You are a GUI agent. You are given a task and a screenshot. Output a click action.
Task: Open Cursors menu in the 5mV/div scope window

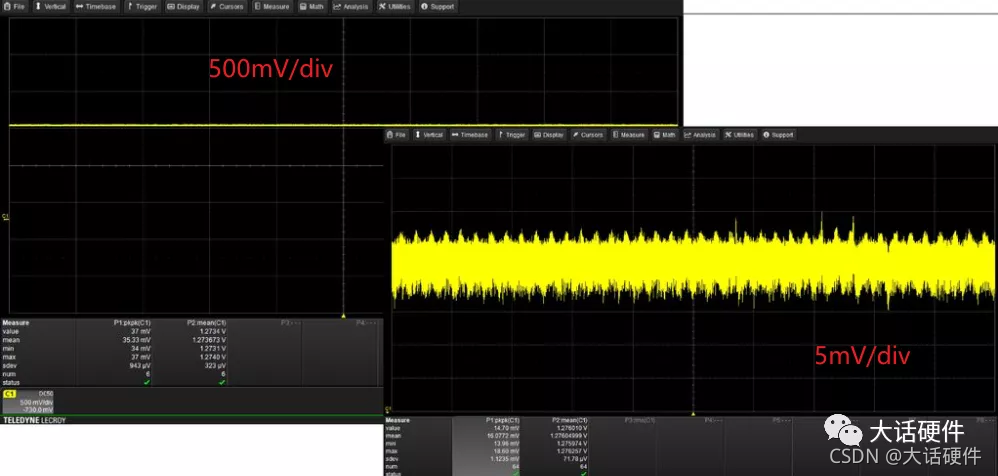587,135
